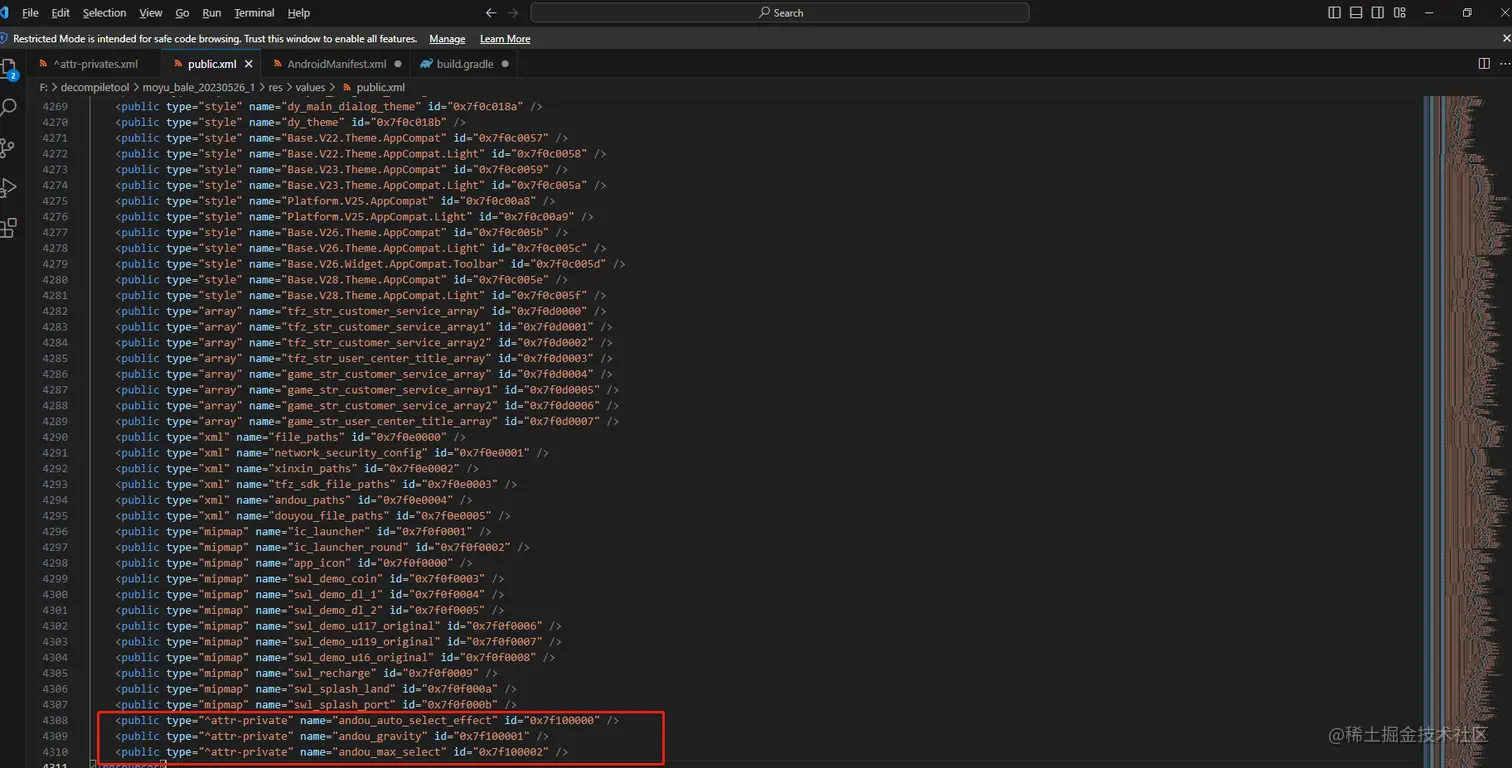Select the public.xml editor tab
The width and height of the screenshot is (1512, 768).
(210, 64)
